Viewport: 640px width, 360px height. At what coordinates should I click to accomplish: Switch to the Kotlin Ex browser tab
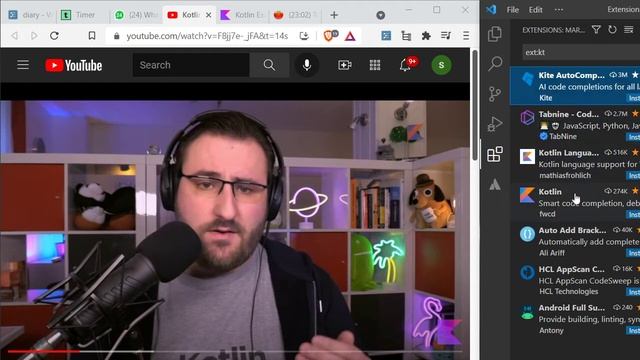coord(242,15)
